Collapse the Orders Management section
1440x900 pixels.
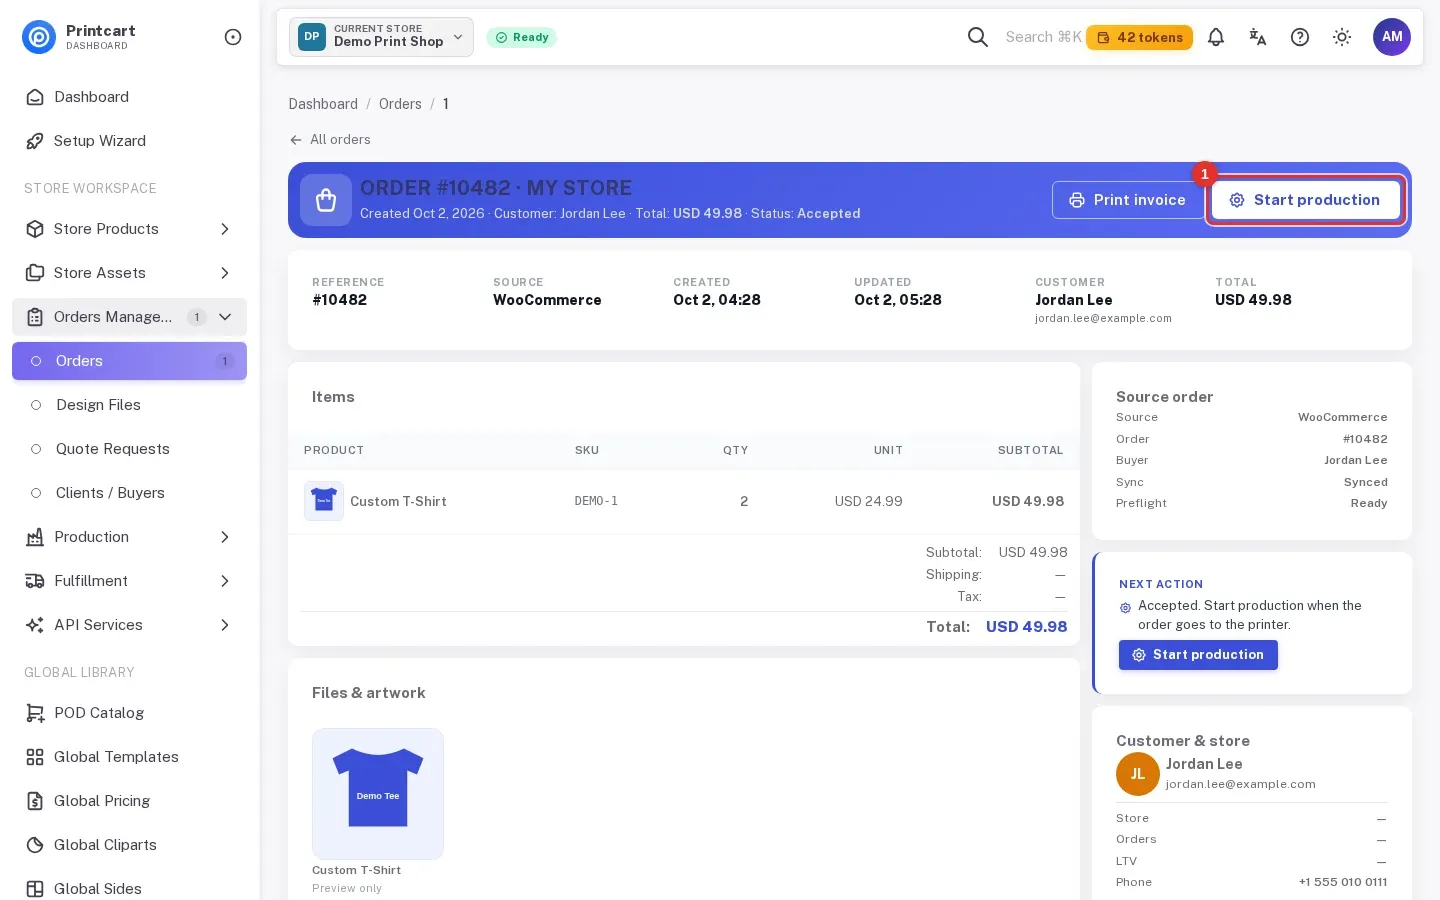pyautogui.click(x=225, y=317)
